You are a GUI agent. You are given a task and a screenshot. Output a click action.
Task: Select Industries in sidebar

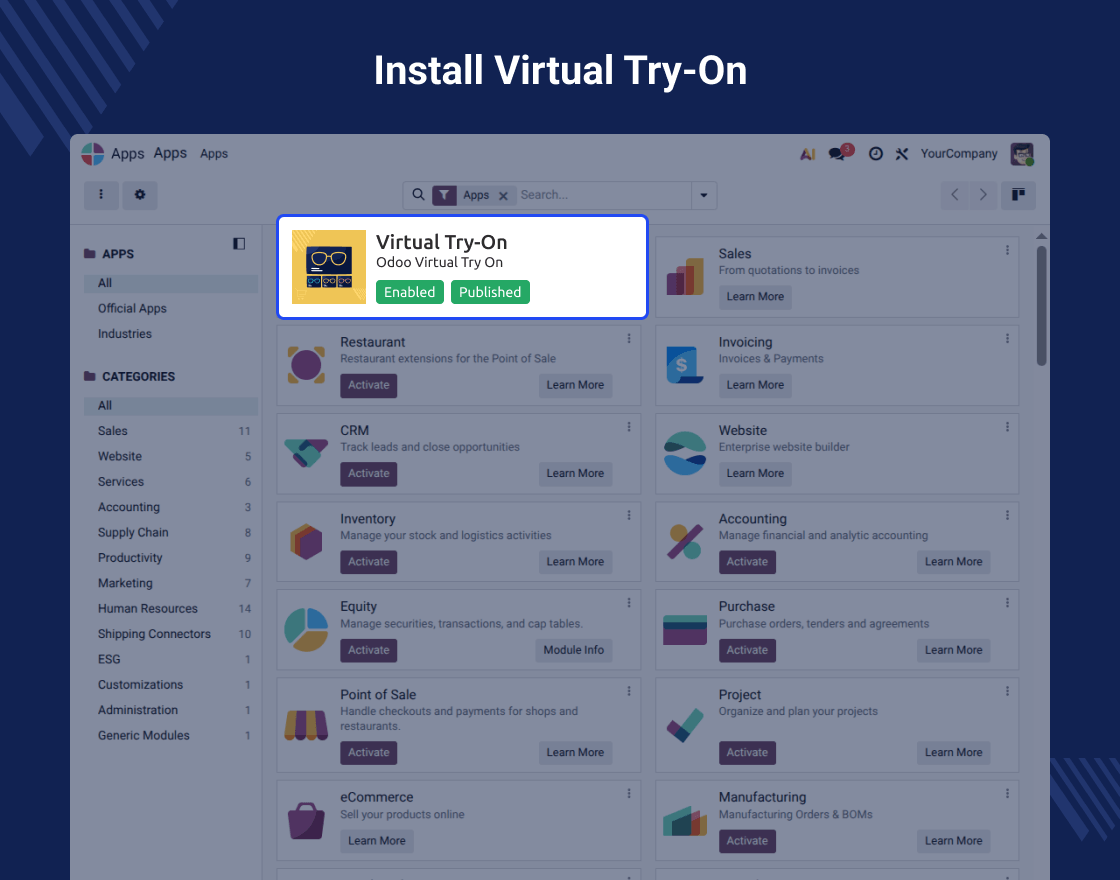pos(125,334)
